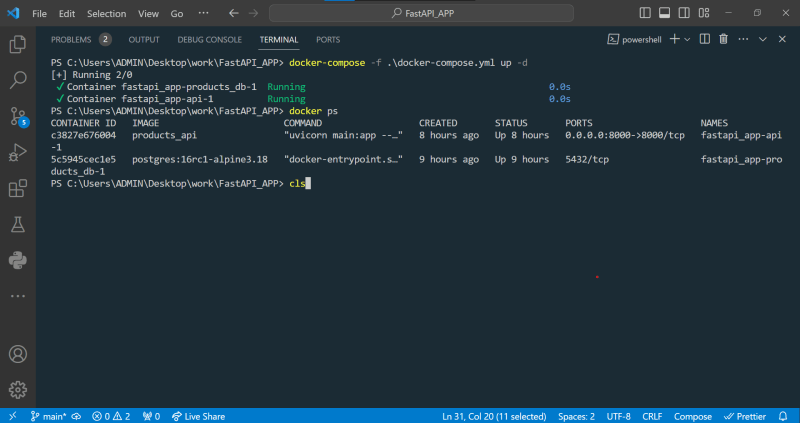
Task: Open the Go menu
Action: click(177, 14)
